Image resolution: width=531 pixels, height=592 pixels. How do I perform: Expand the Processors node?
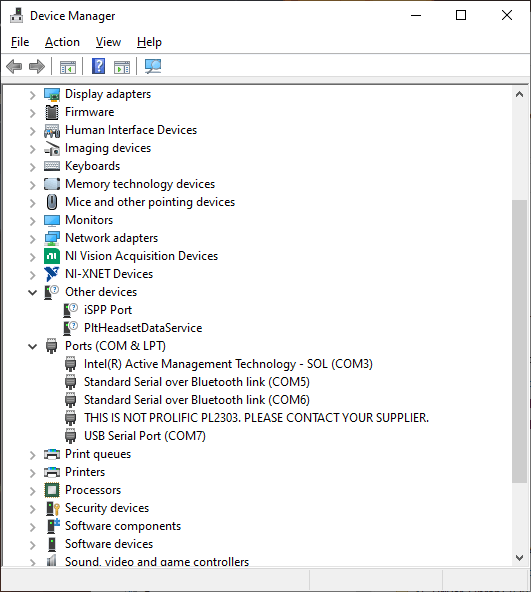click(x=33, y=491)
